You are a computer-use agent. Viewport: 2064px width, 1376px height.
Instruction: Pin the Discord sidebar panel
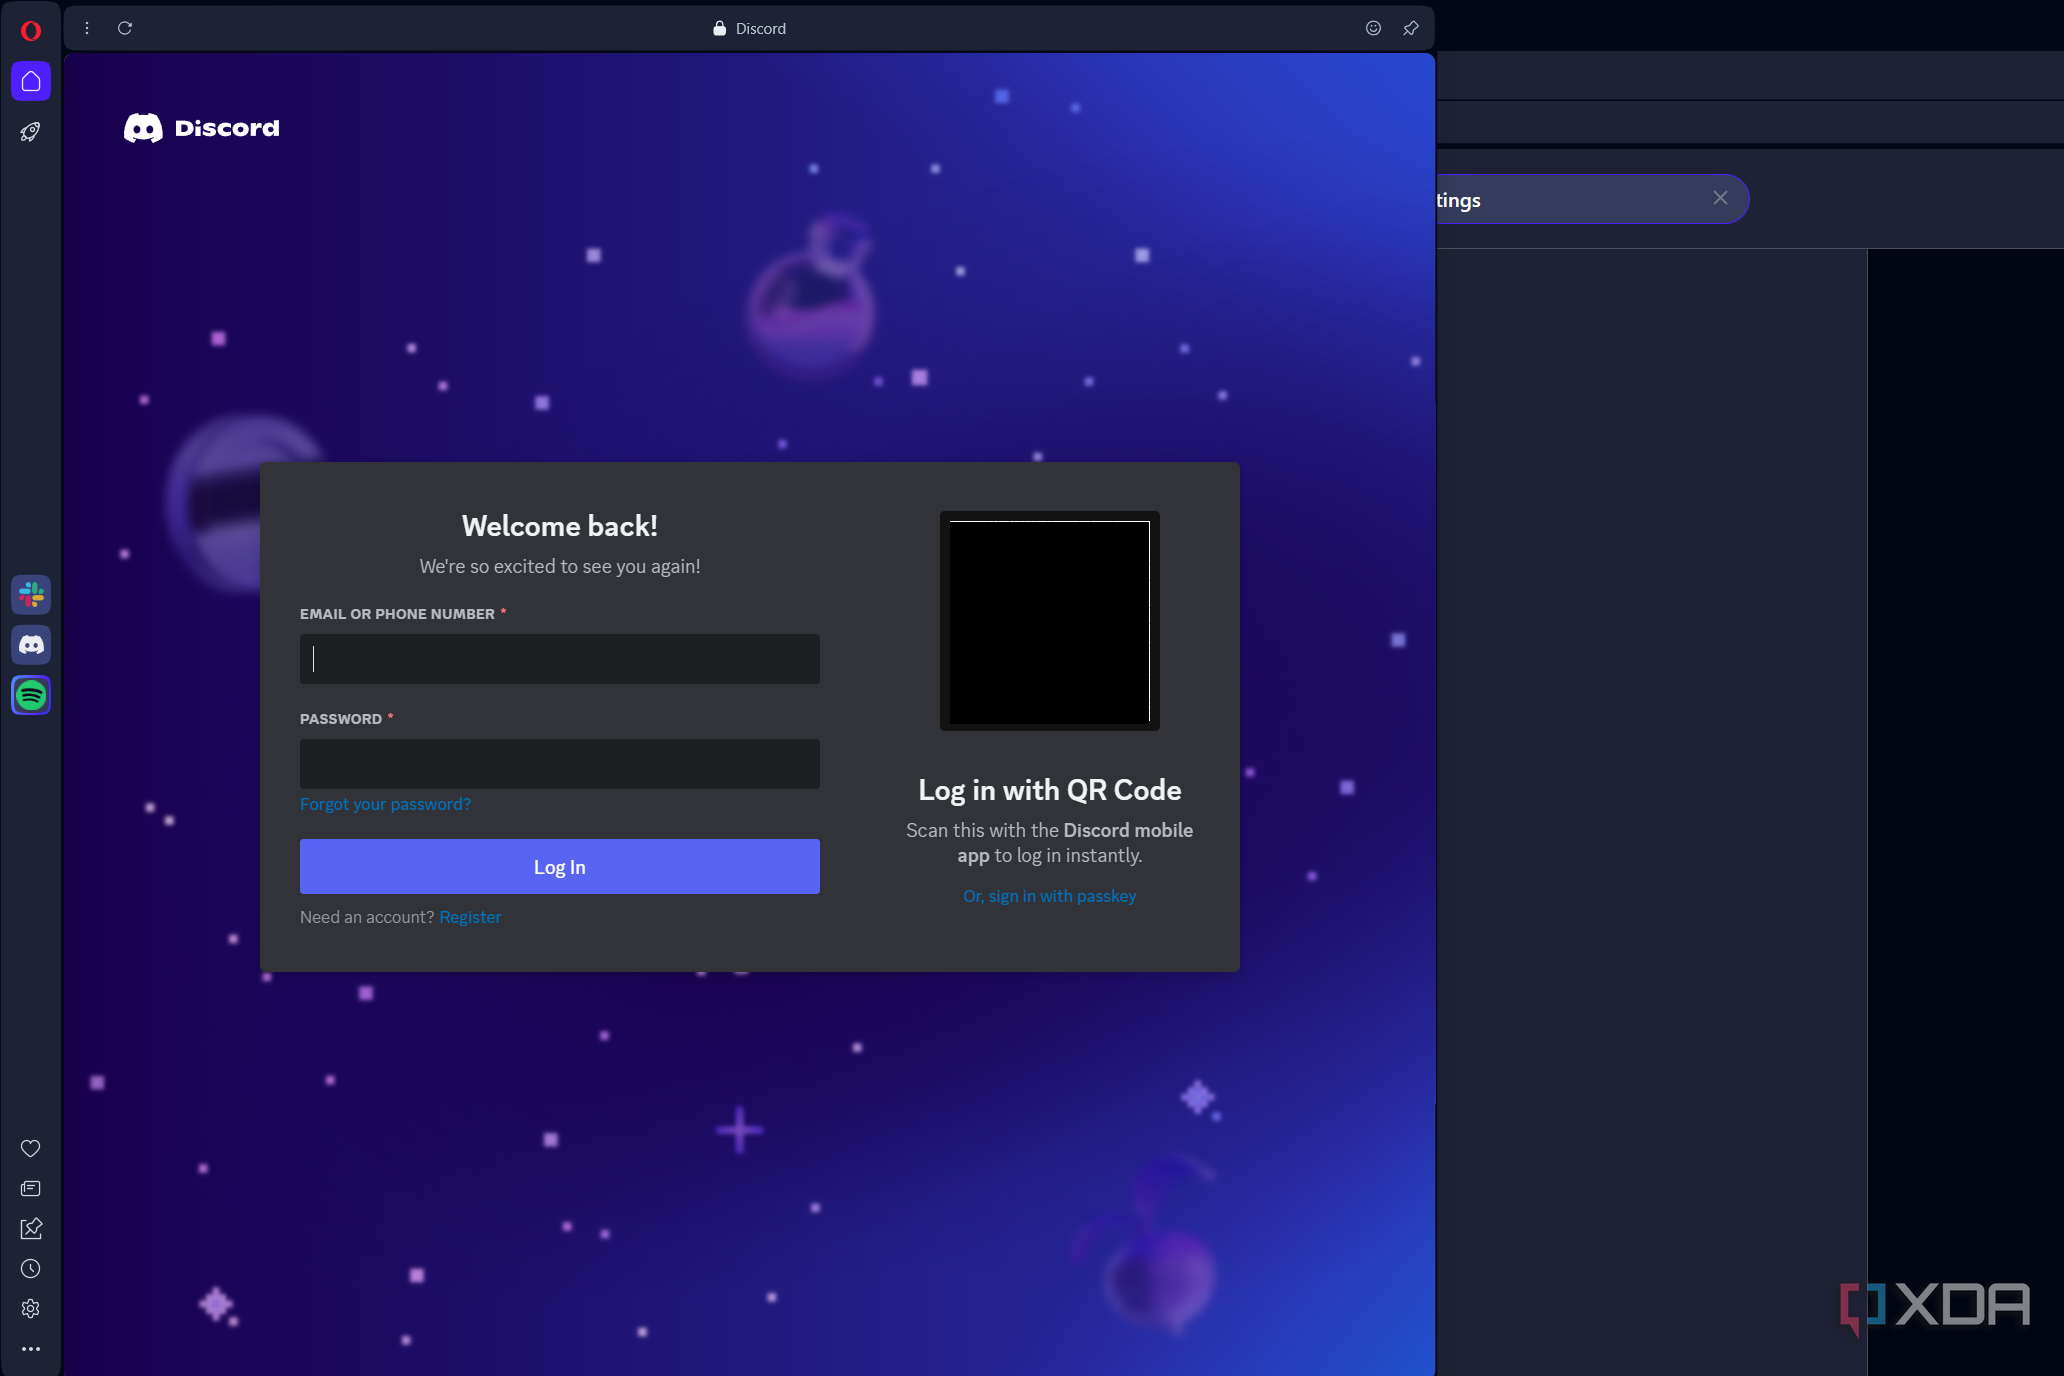tap(1411, 28)
